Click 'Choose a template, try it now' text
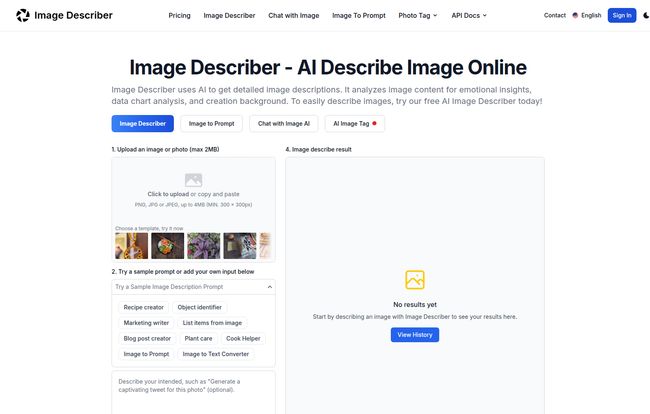Screen dimensions: 650x414 [149, 228]
